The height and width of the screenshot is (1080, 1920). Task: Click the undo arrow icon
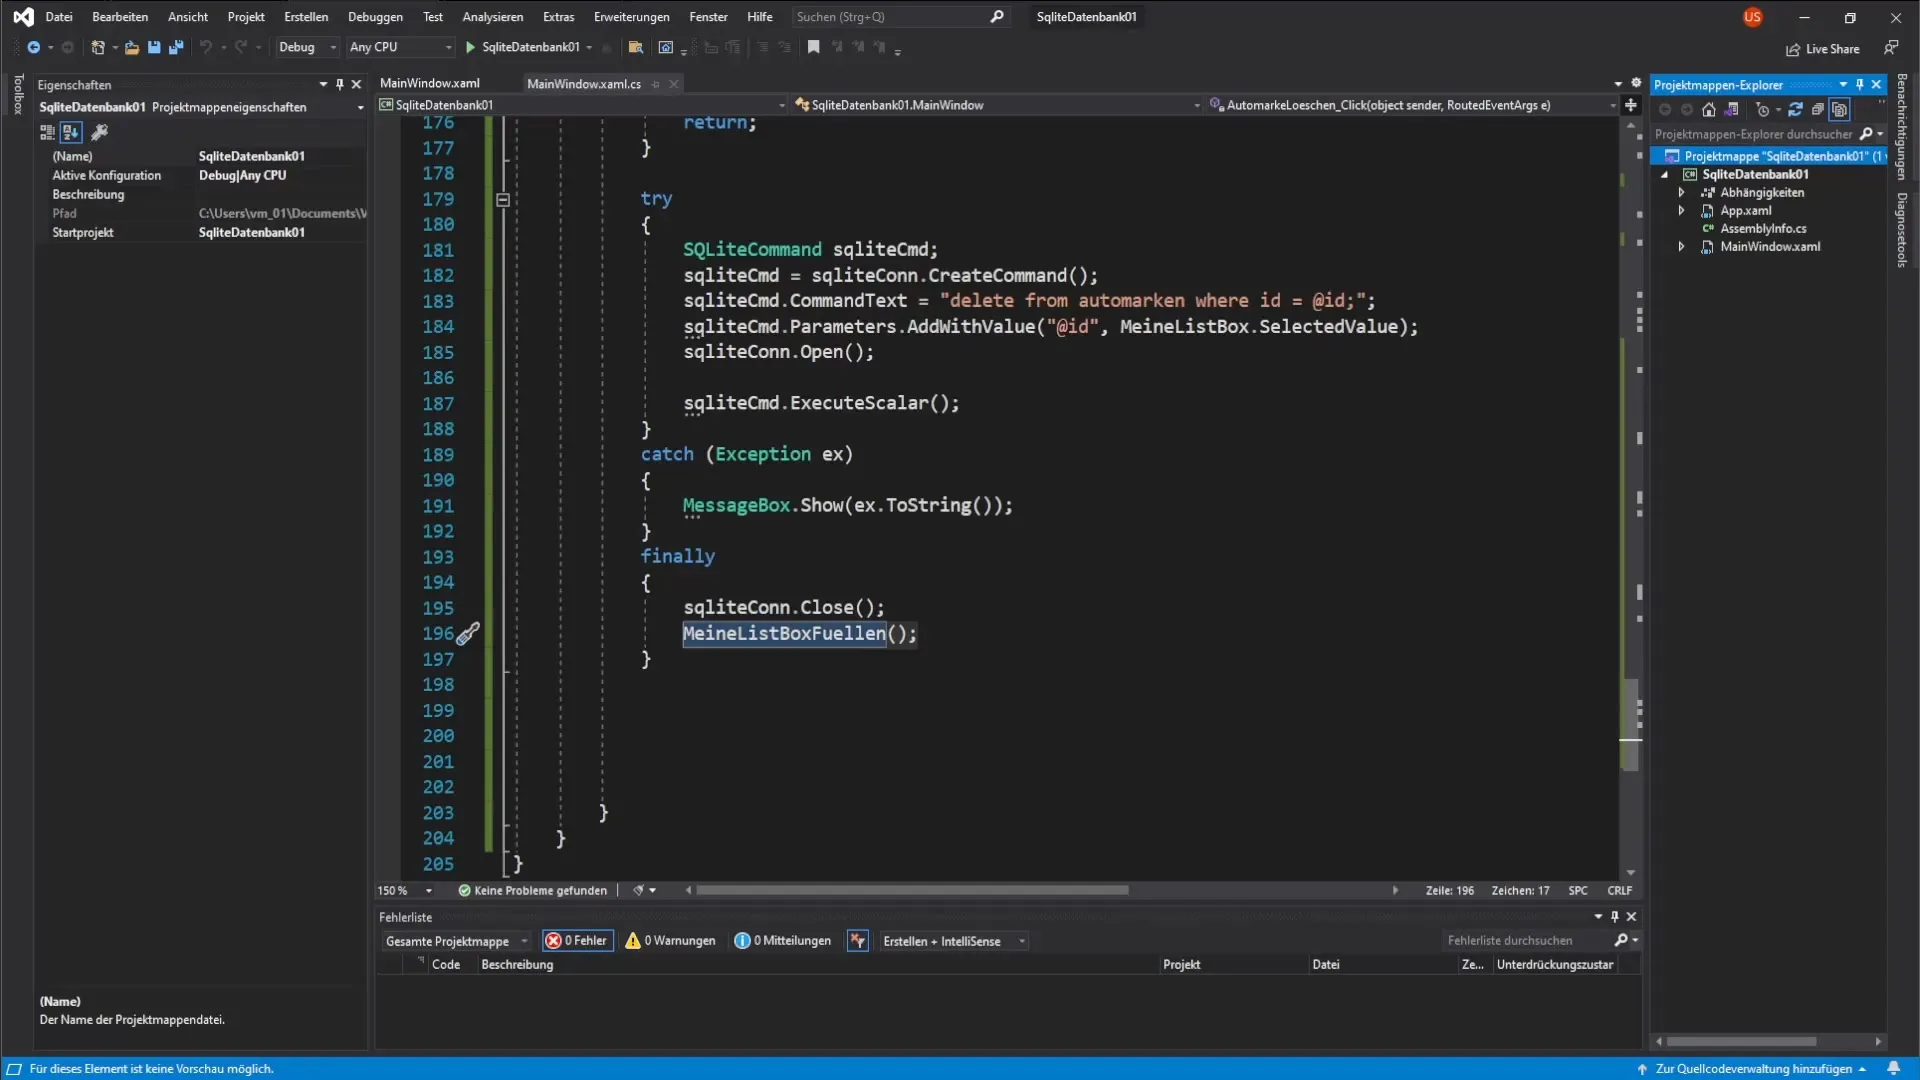coord(205,47)
